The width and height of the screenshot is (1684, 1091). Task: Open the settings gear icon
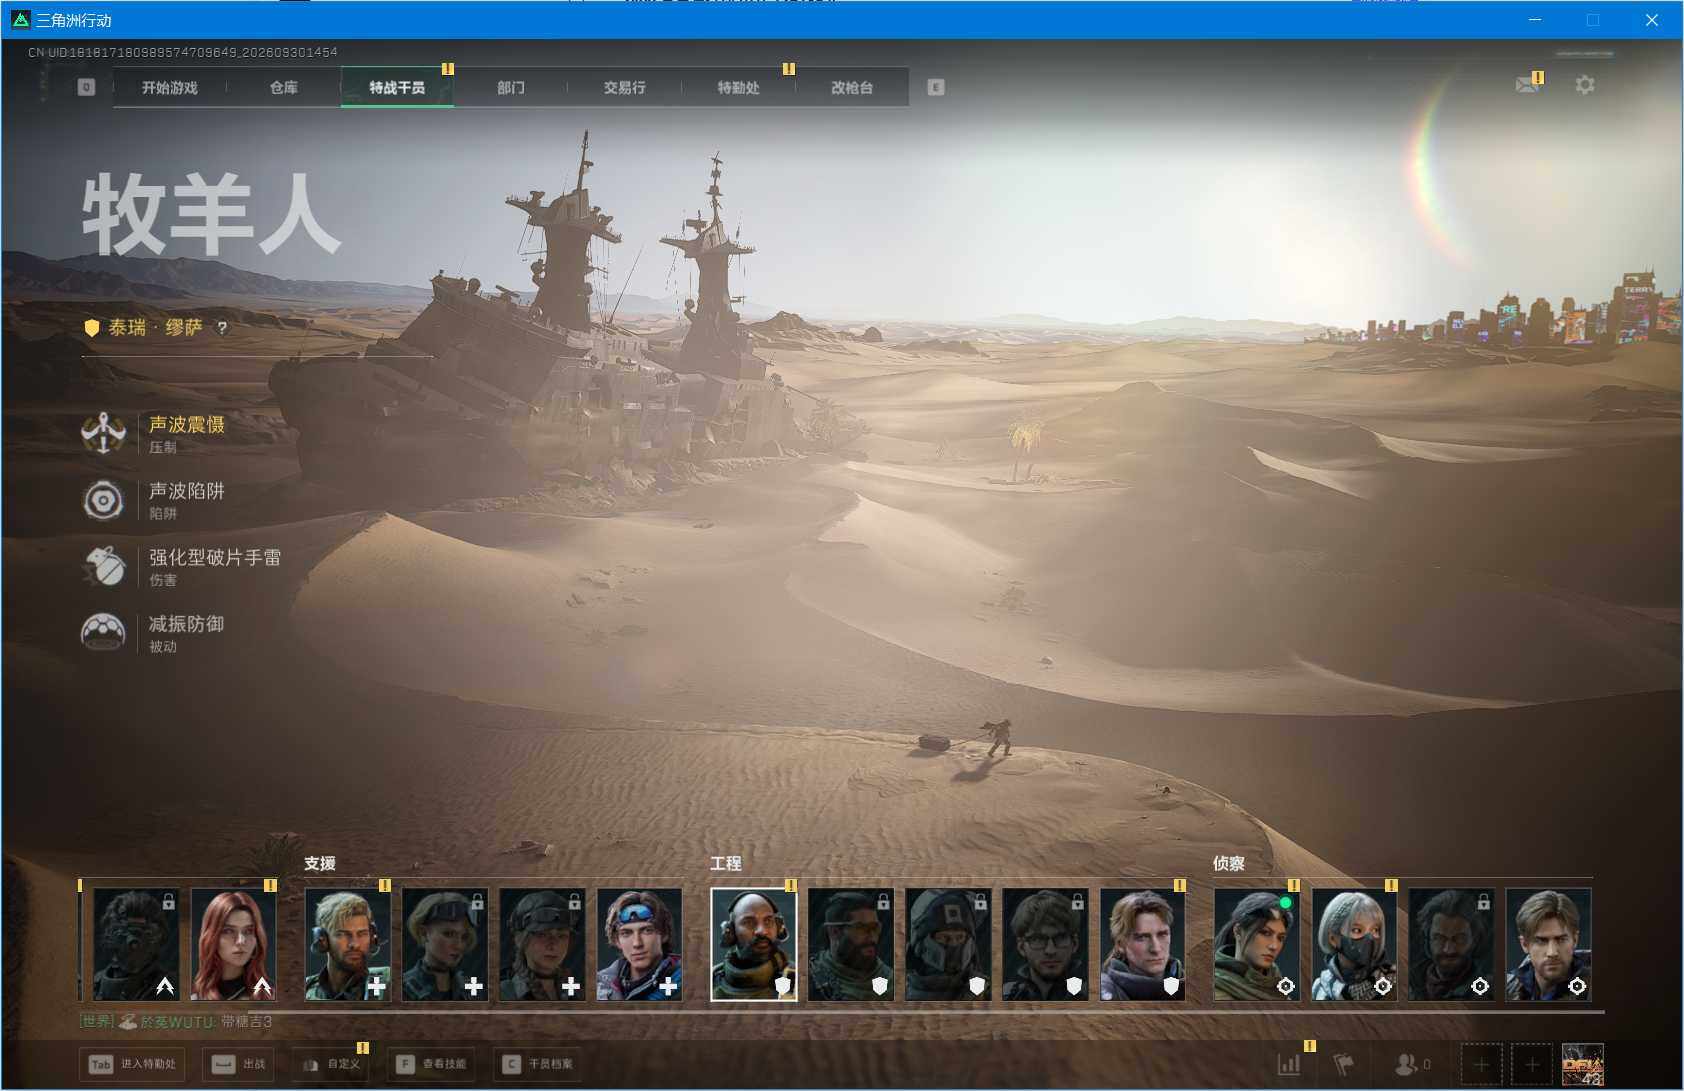[x=1585, y=85]
